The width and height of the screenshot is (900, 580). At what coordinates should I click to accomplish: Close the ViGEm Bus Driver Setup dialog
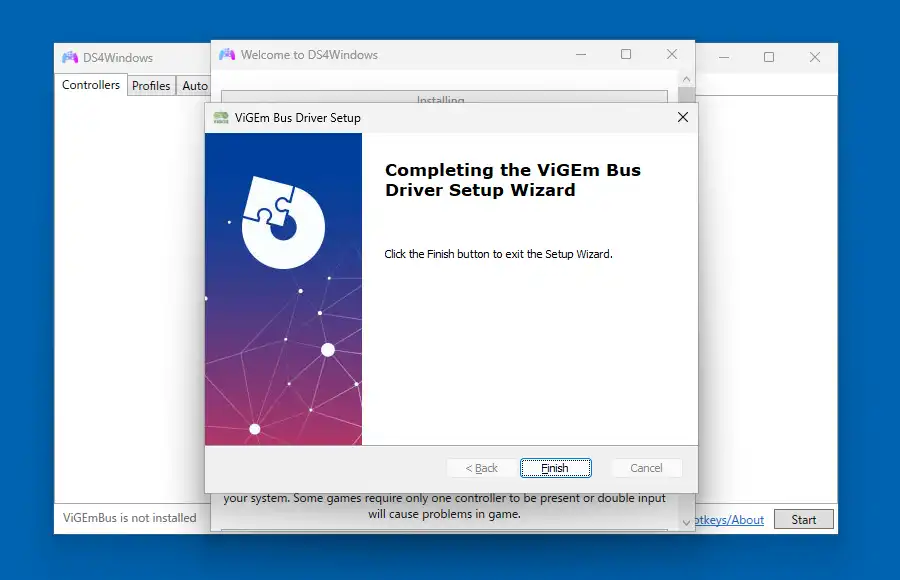(x=682, y=117)
